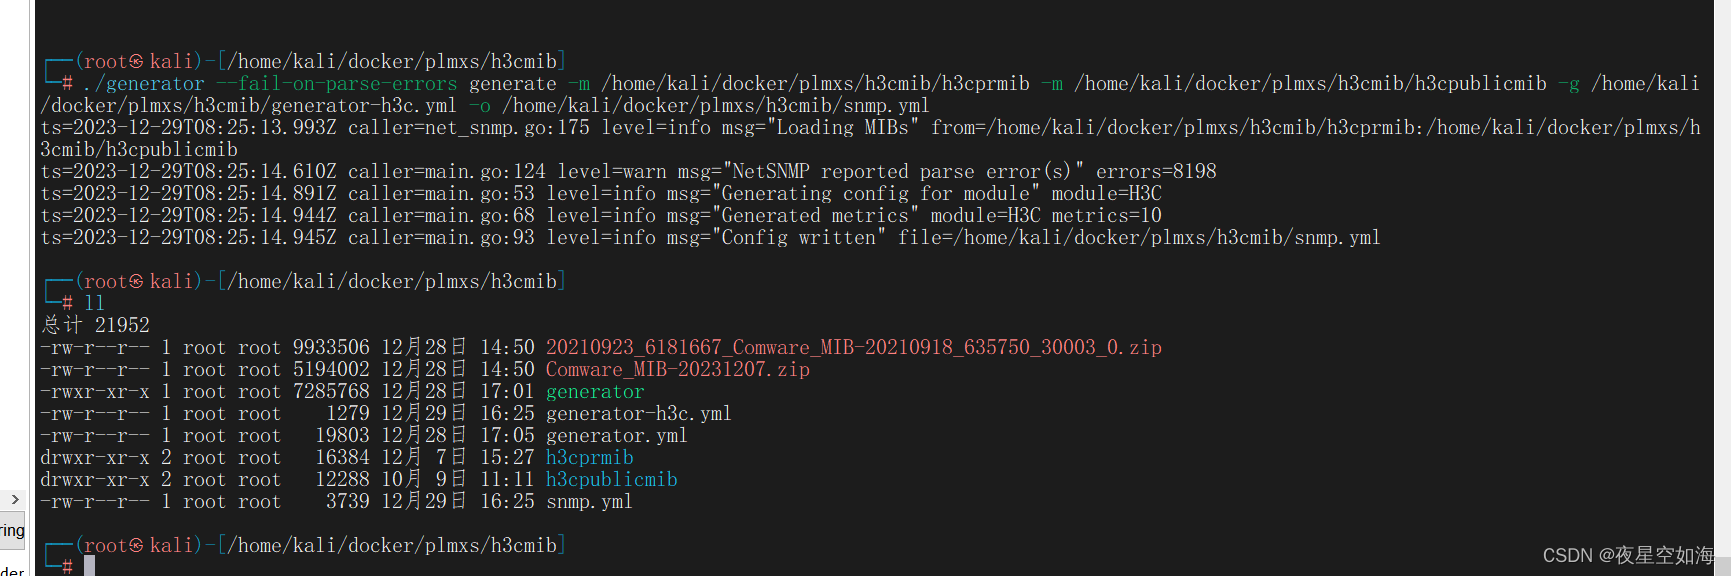The image size is (1731, 576).
Task: Click the green generator executable name
Action: [595, 392]
